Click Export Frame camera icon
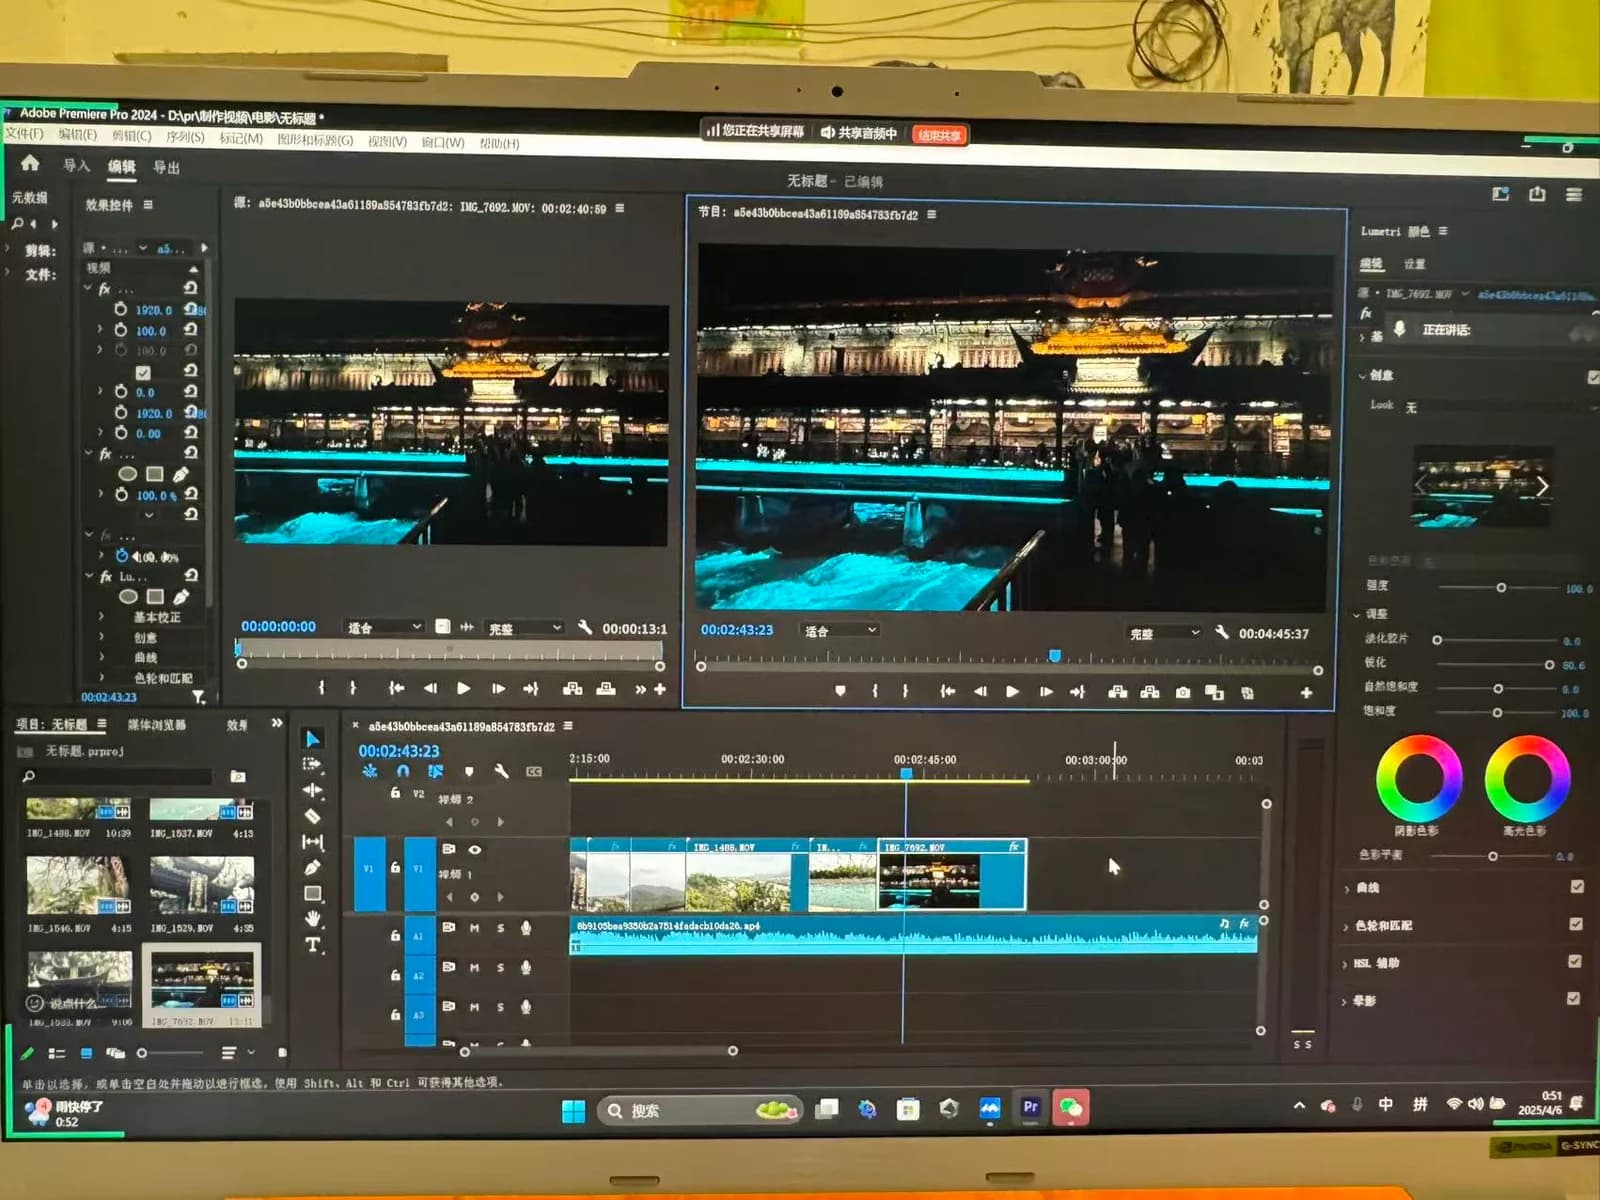Viewport: 1600px width, 1200px height. click(x=1183, y=692)
